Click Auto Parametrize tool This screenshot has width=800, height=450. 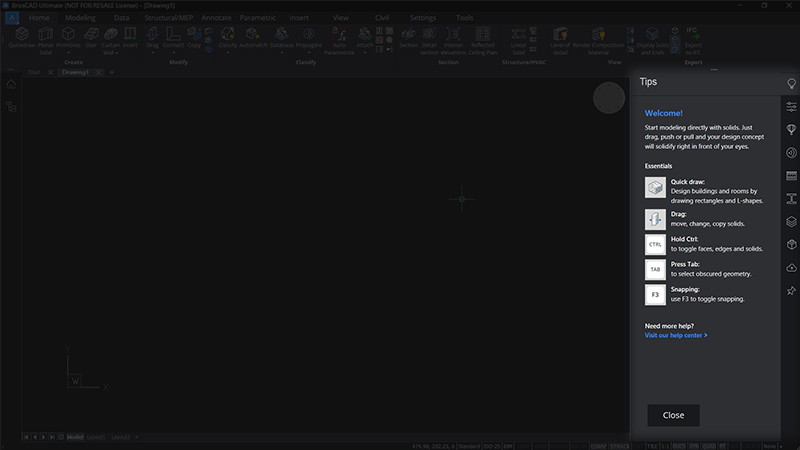coord(339,41)
